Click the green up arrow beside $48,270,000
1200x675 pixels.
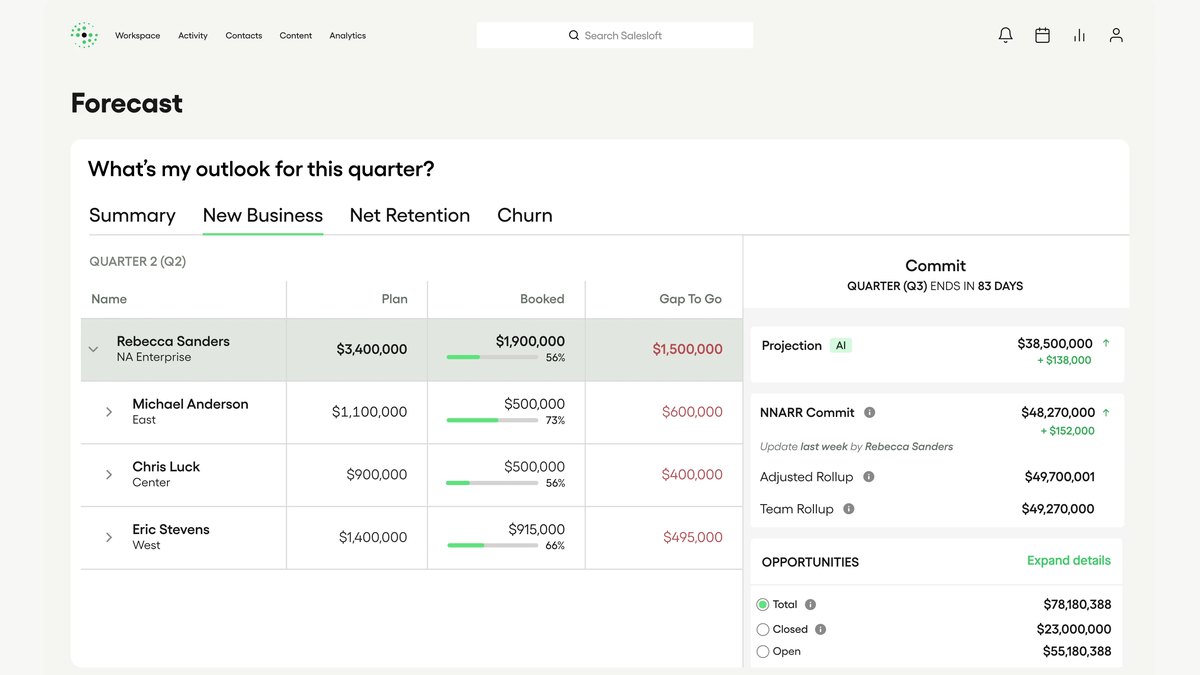click(x=1106, y=412)
